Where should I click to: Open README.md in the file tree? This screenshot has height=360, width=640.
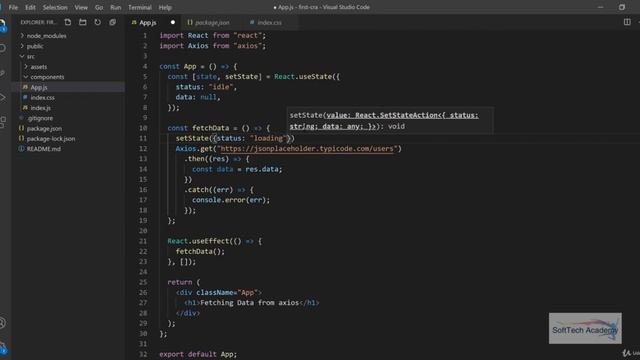[x=43, y=149]
